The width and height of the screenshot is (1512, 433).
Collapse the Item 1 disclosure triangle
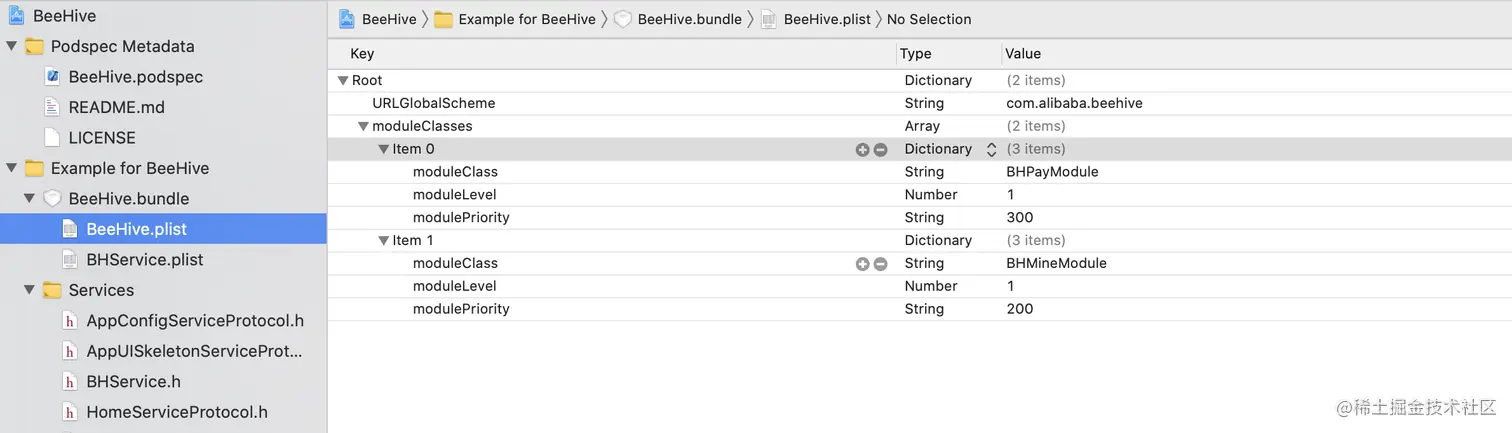[383, 240]
